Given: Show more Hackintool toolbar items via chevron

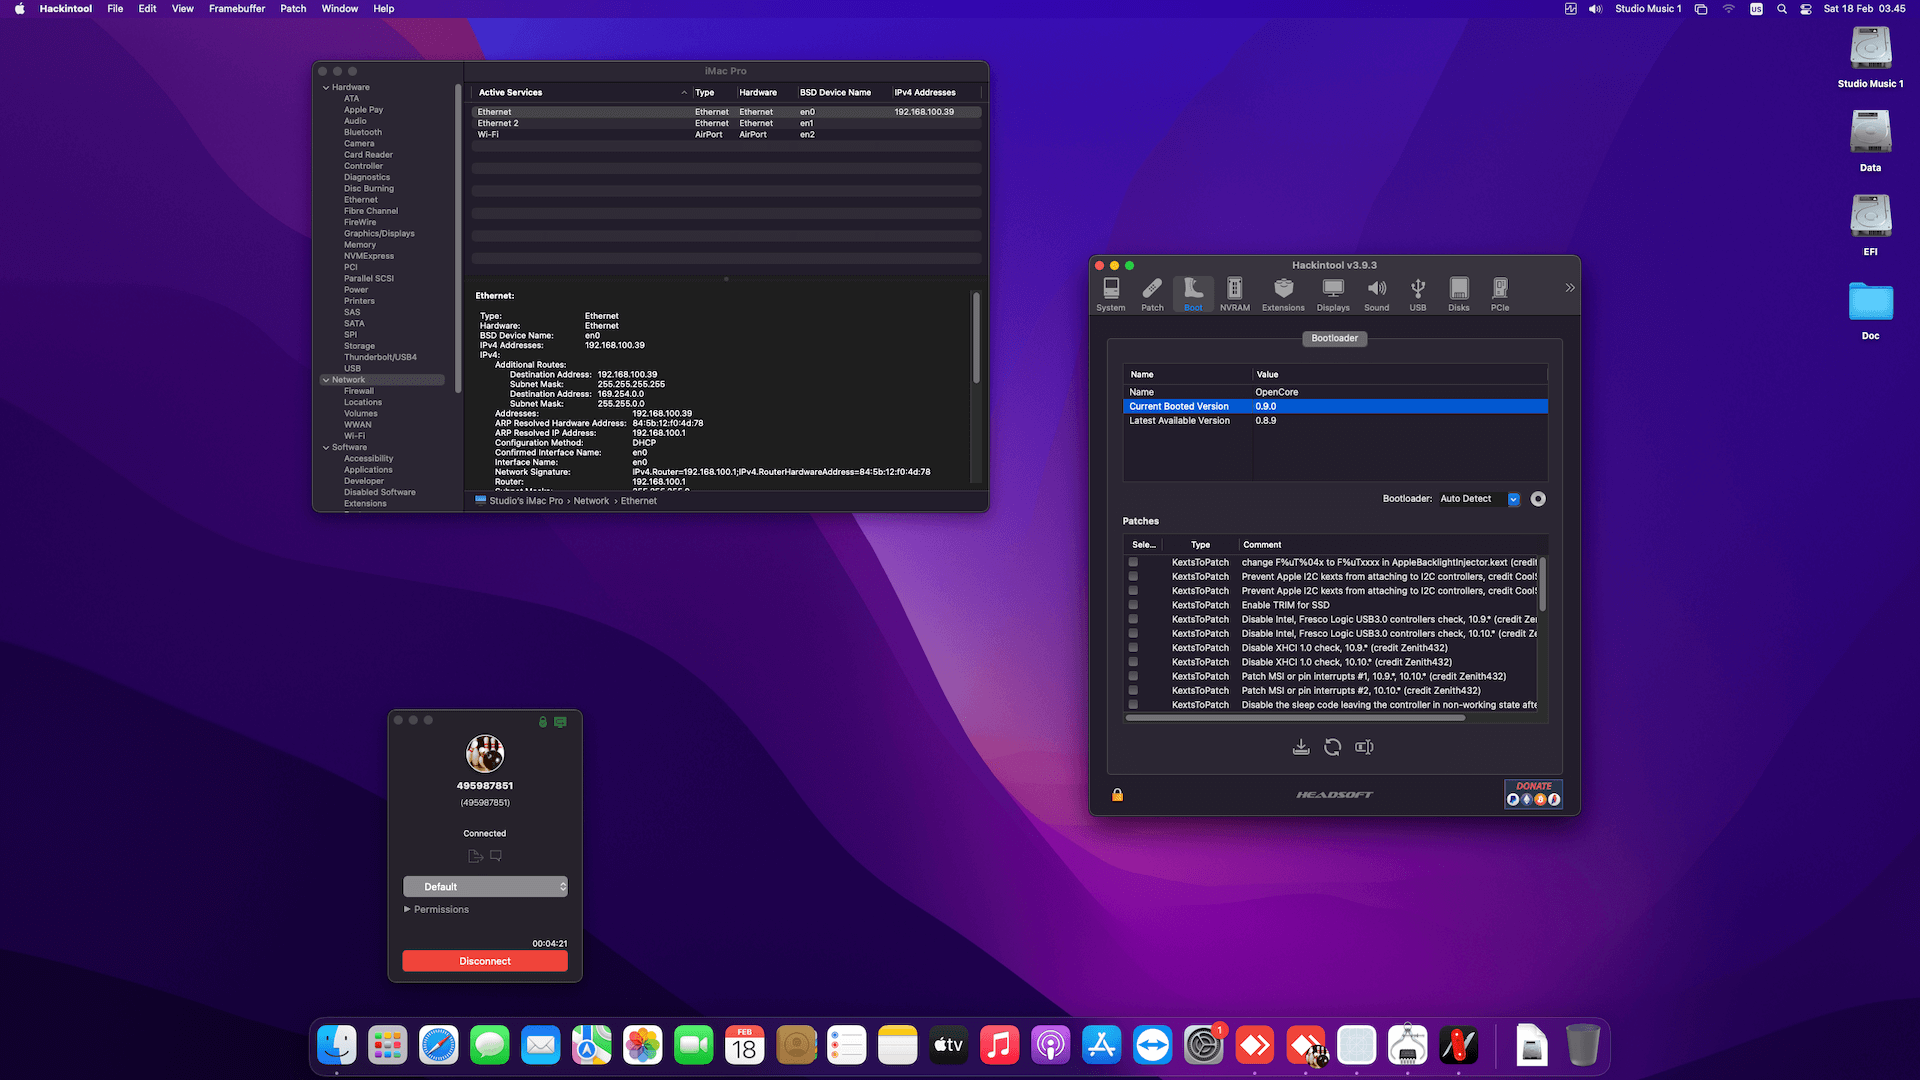Looking at the screenshot, I should pyautogui.click(x=1570, y=288).
